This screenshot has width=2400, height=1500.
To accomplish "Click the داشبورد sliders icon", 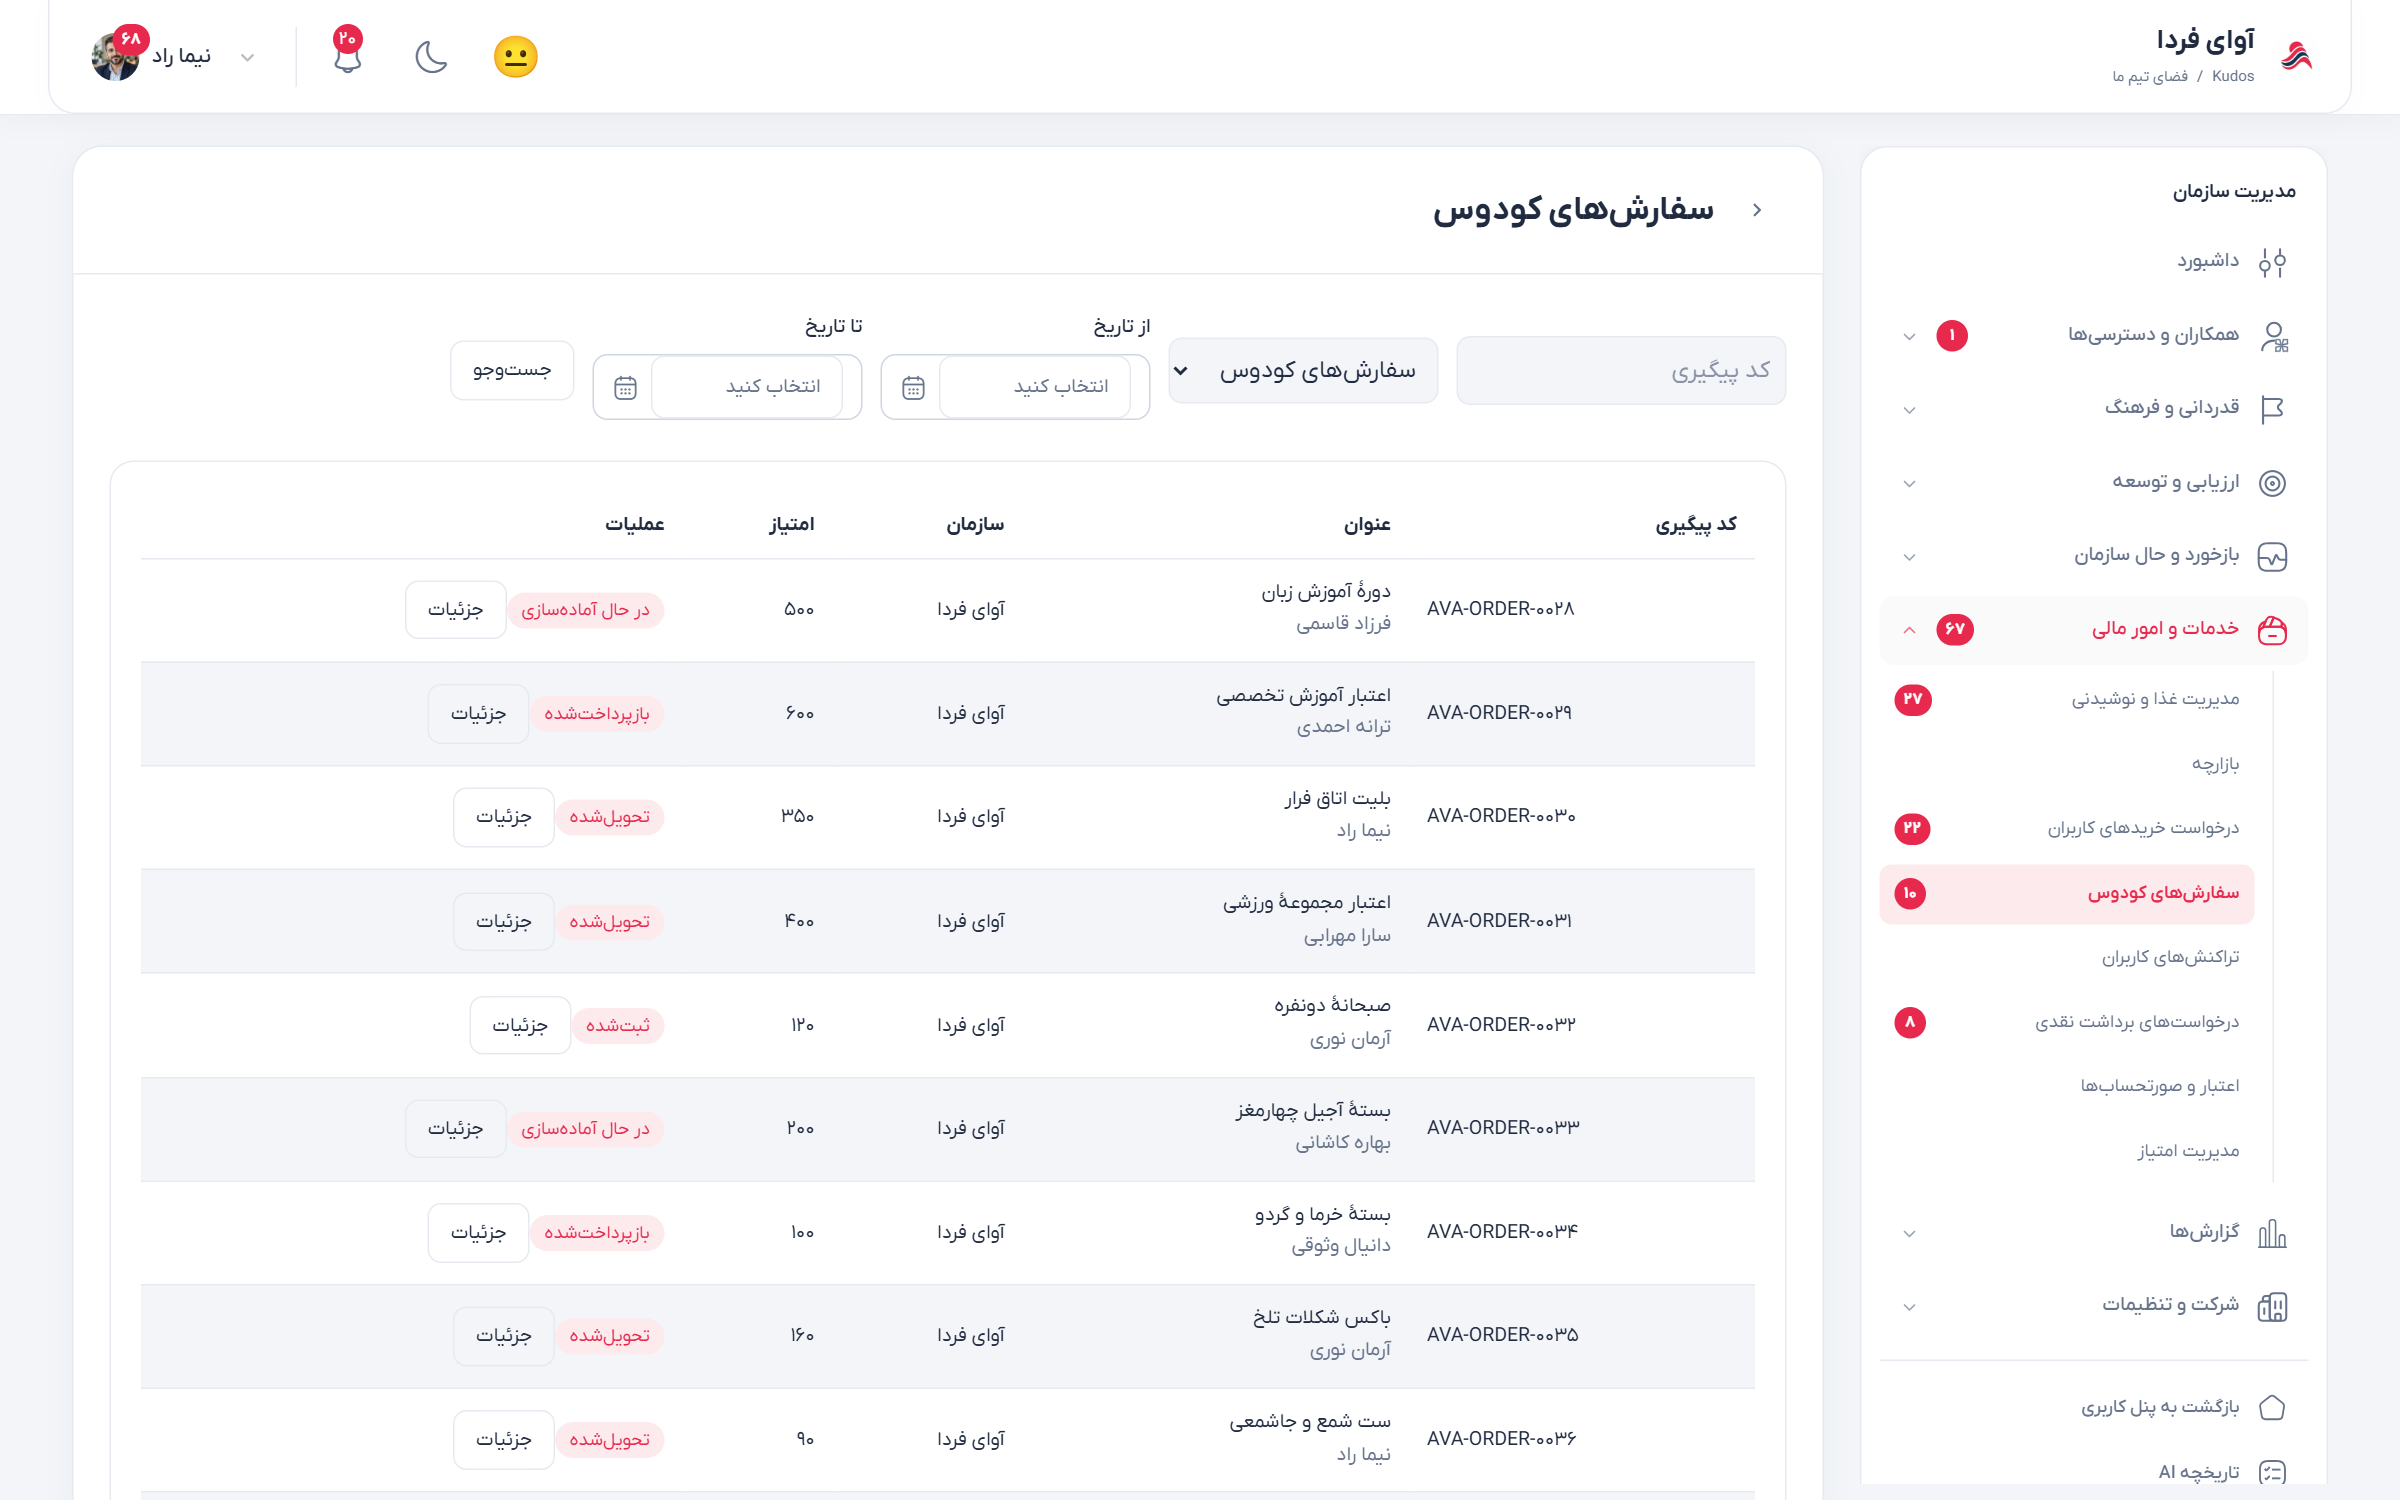I will click(x=2272, y=262).
